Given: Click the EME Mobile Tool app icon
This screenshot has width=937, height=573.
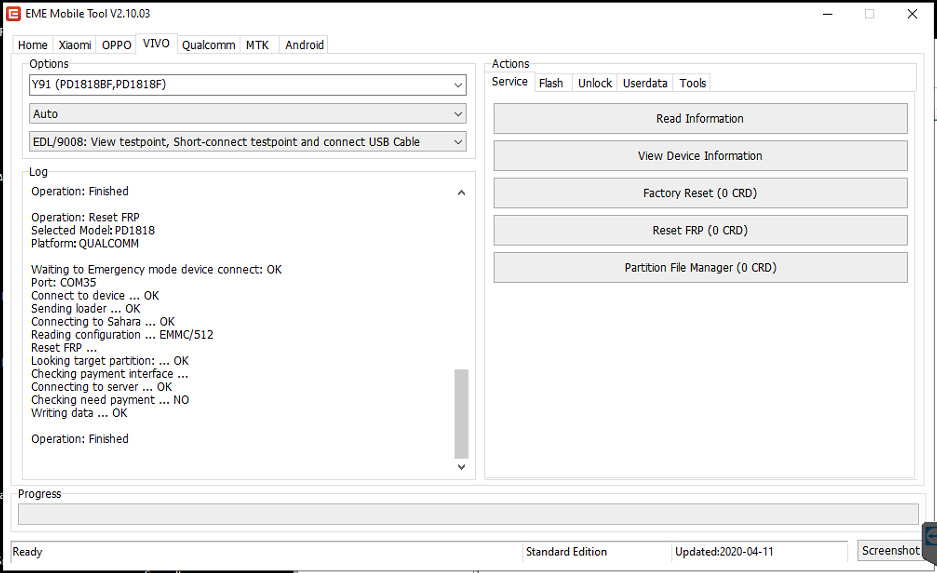Looking at the screenshot, I should click(x=13, y=14).
